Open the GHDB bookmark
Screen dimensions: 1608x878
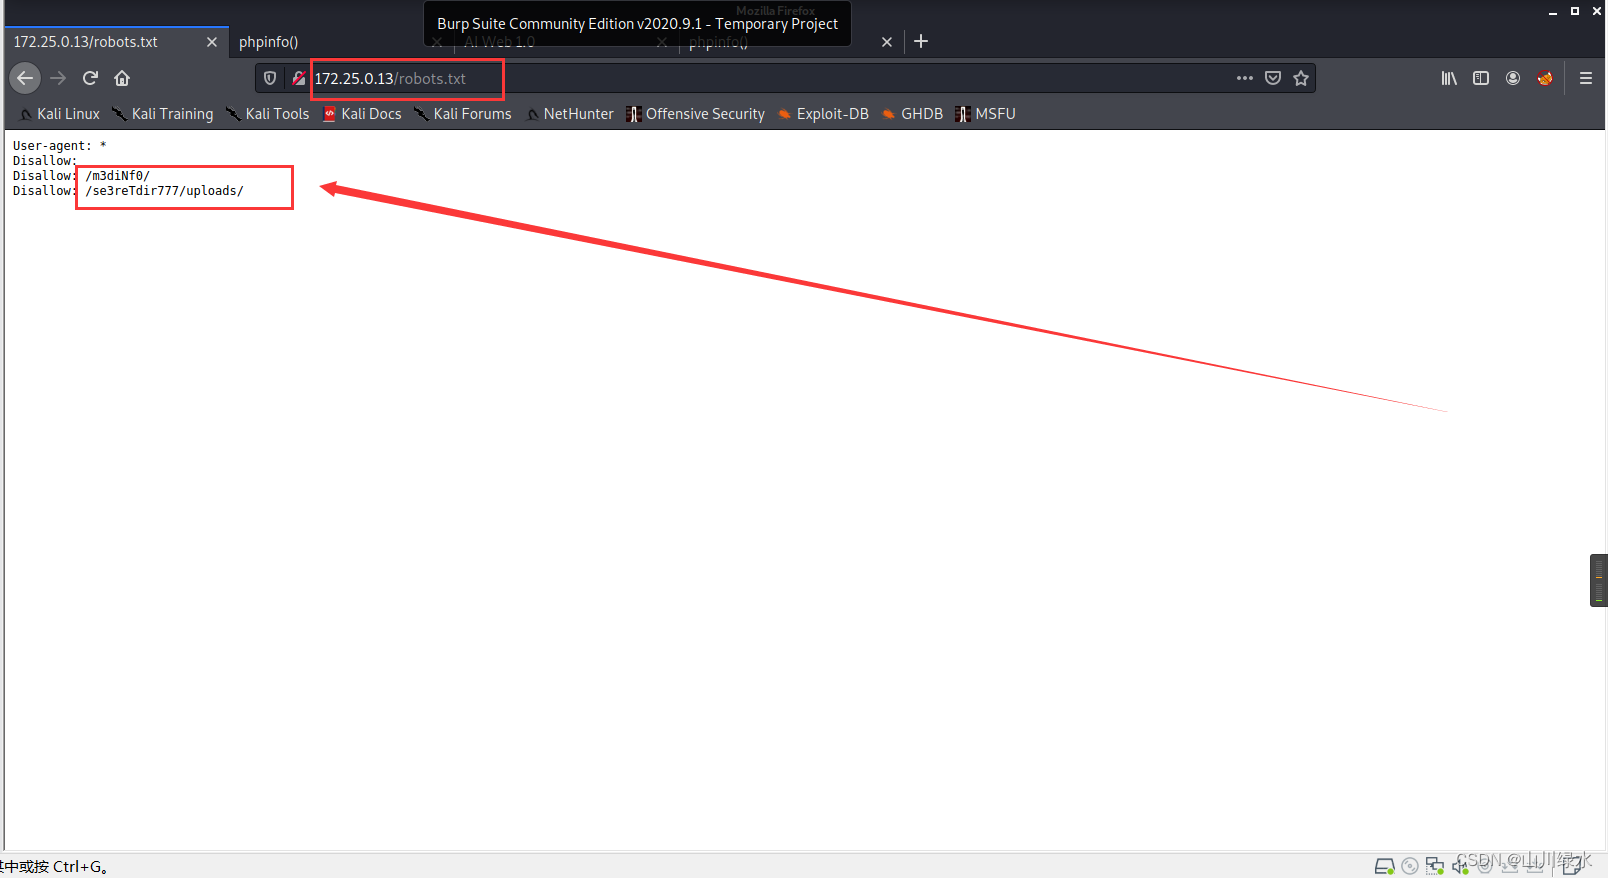point(912,114)
